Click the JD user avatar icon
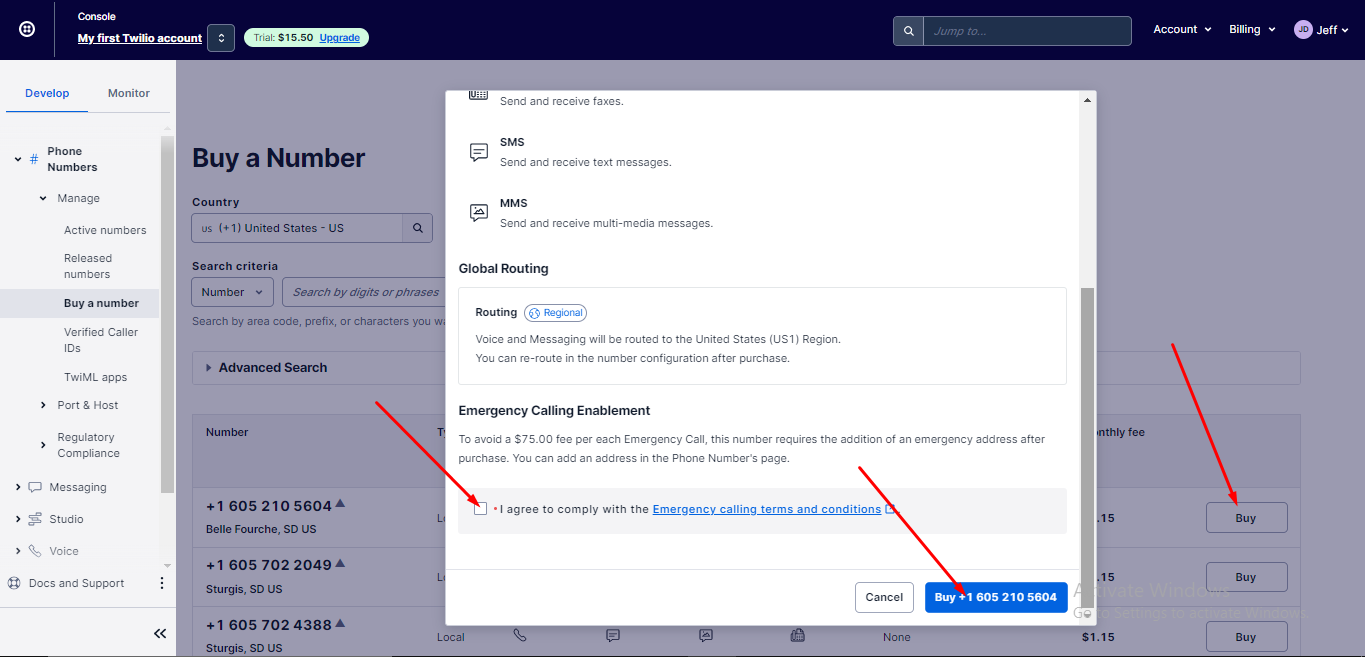Image resolution: width=1365 pixels, height=657 pixels. 1303,30
